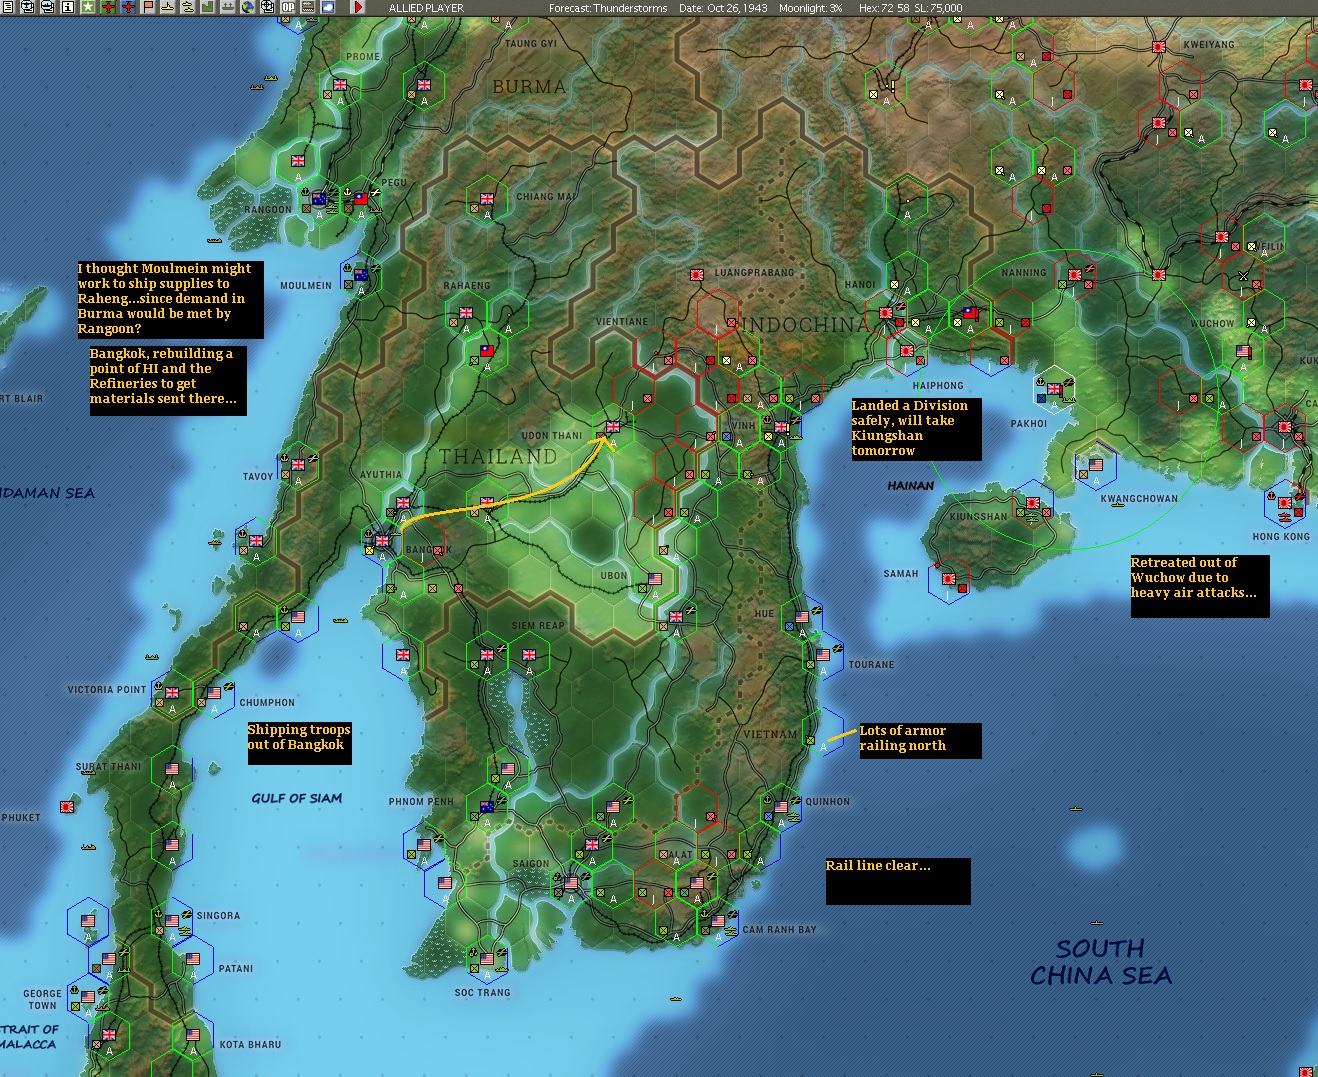Click the cloud weather toolbar icon
The height and width of the screenshot is (1077, 1318).
[x=328, y=7]
